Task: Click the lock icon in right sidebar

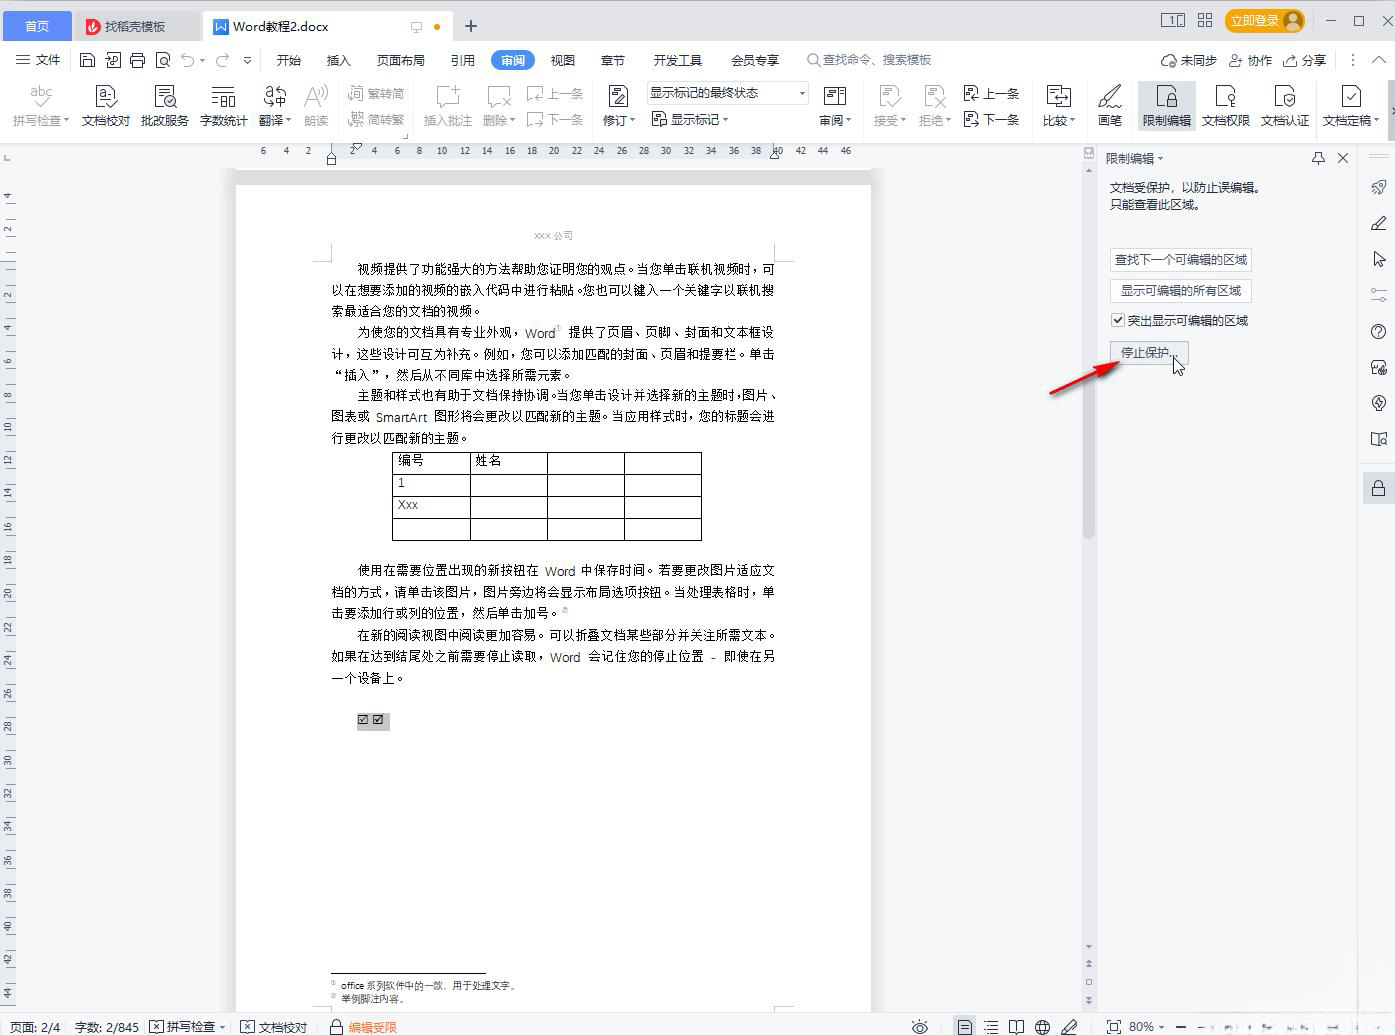Action: (1379, 488)
